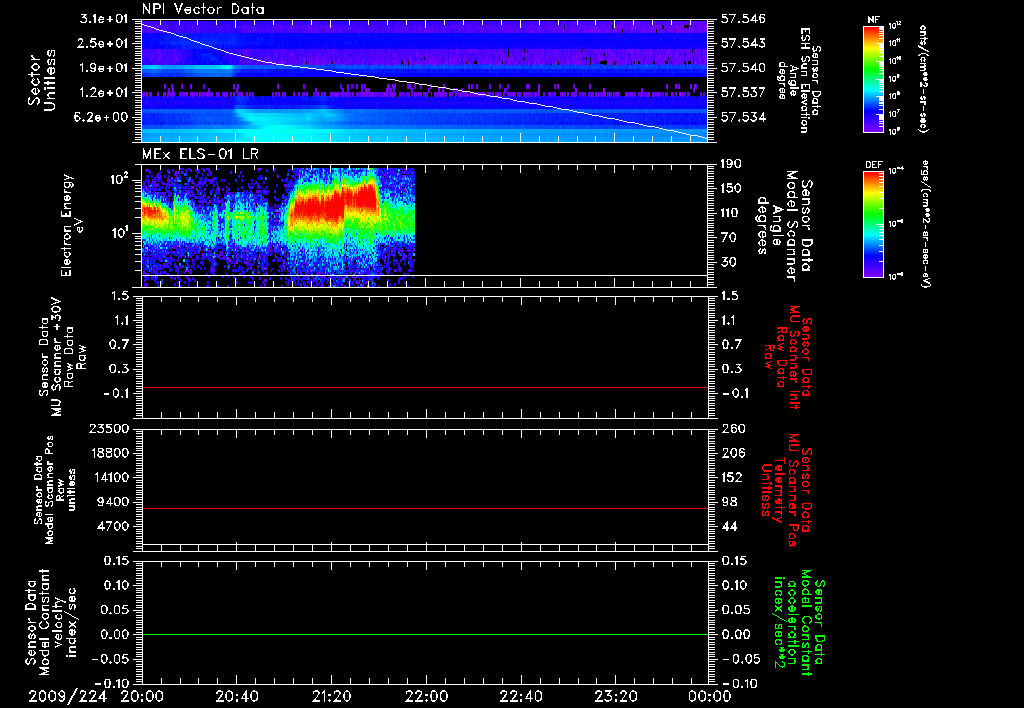1024x708 pixels.
Task: Click the cnts/(cm**2-sr-sec) unit label
Action: (x=923, y=79)
